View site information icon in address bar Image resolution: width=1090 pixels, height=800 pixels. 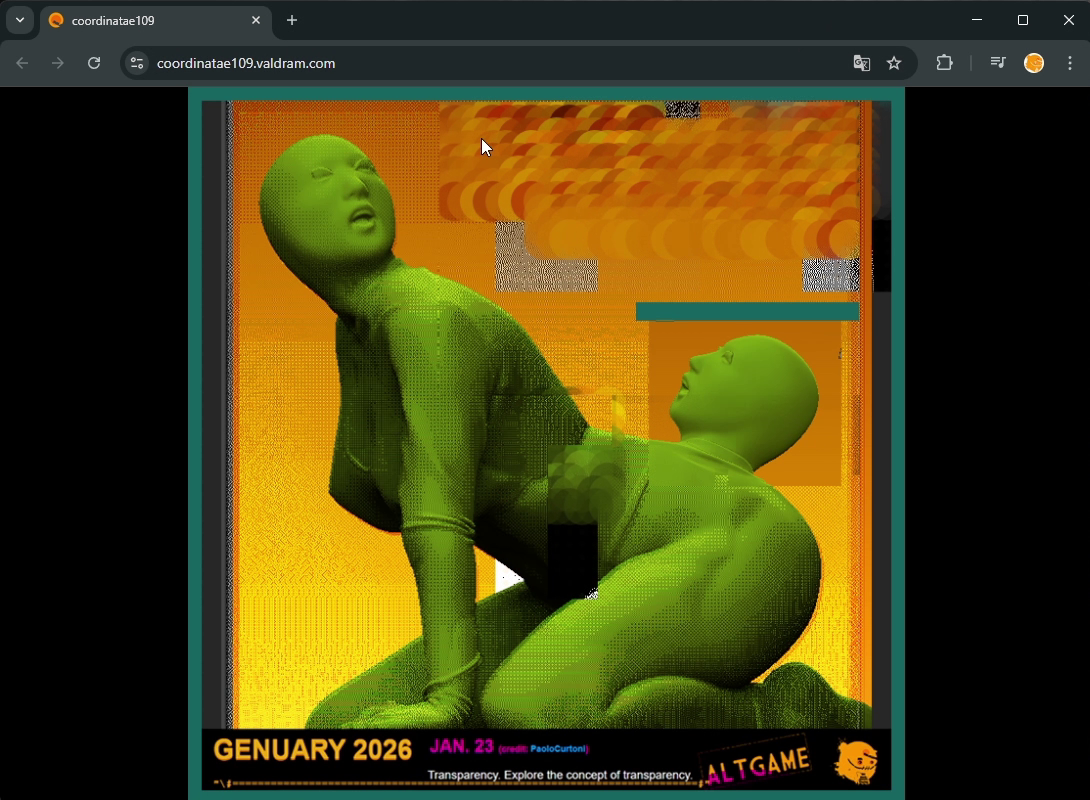click(x=137, y=63)
